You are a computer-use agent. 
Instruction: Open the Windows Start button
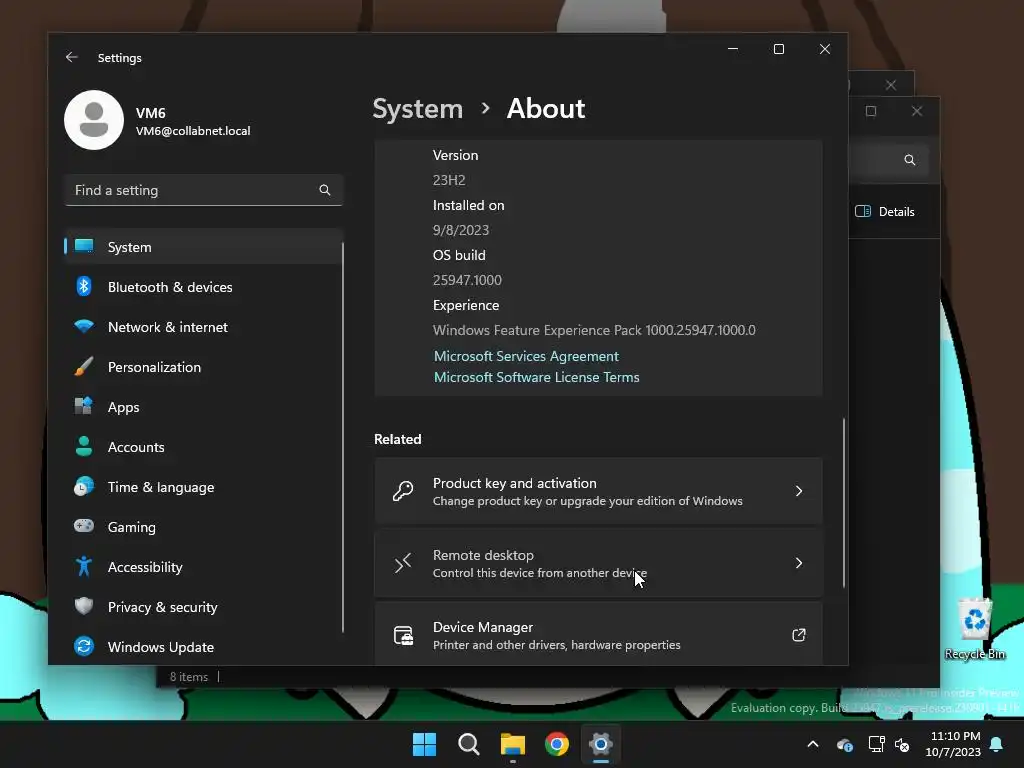(x=424, y=744)
